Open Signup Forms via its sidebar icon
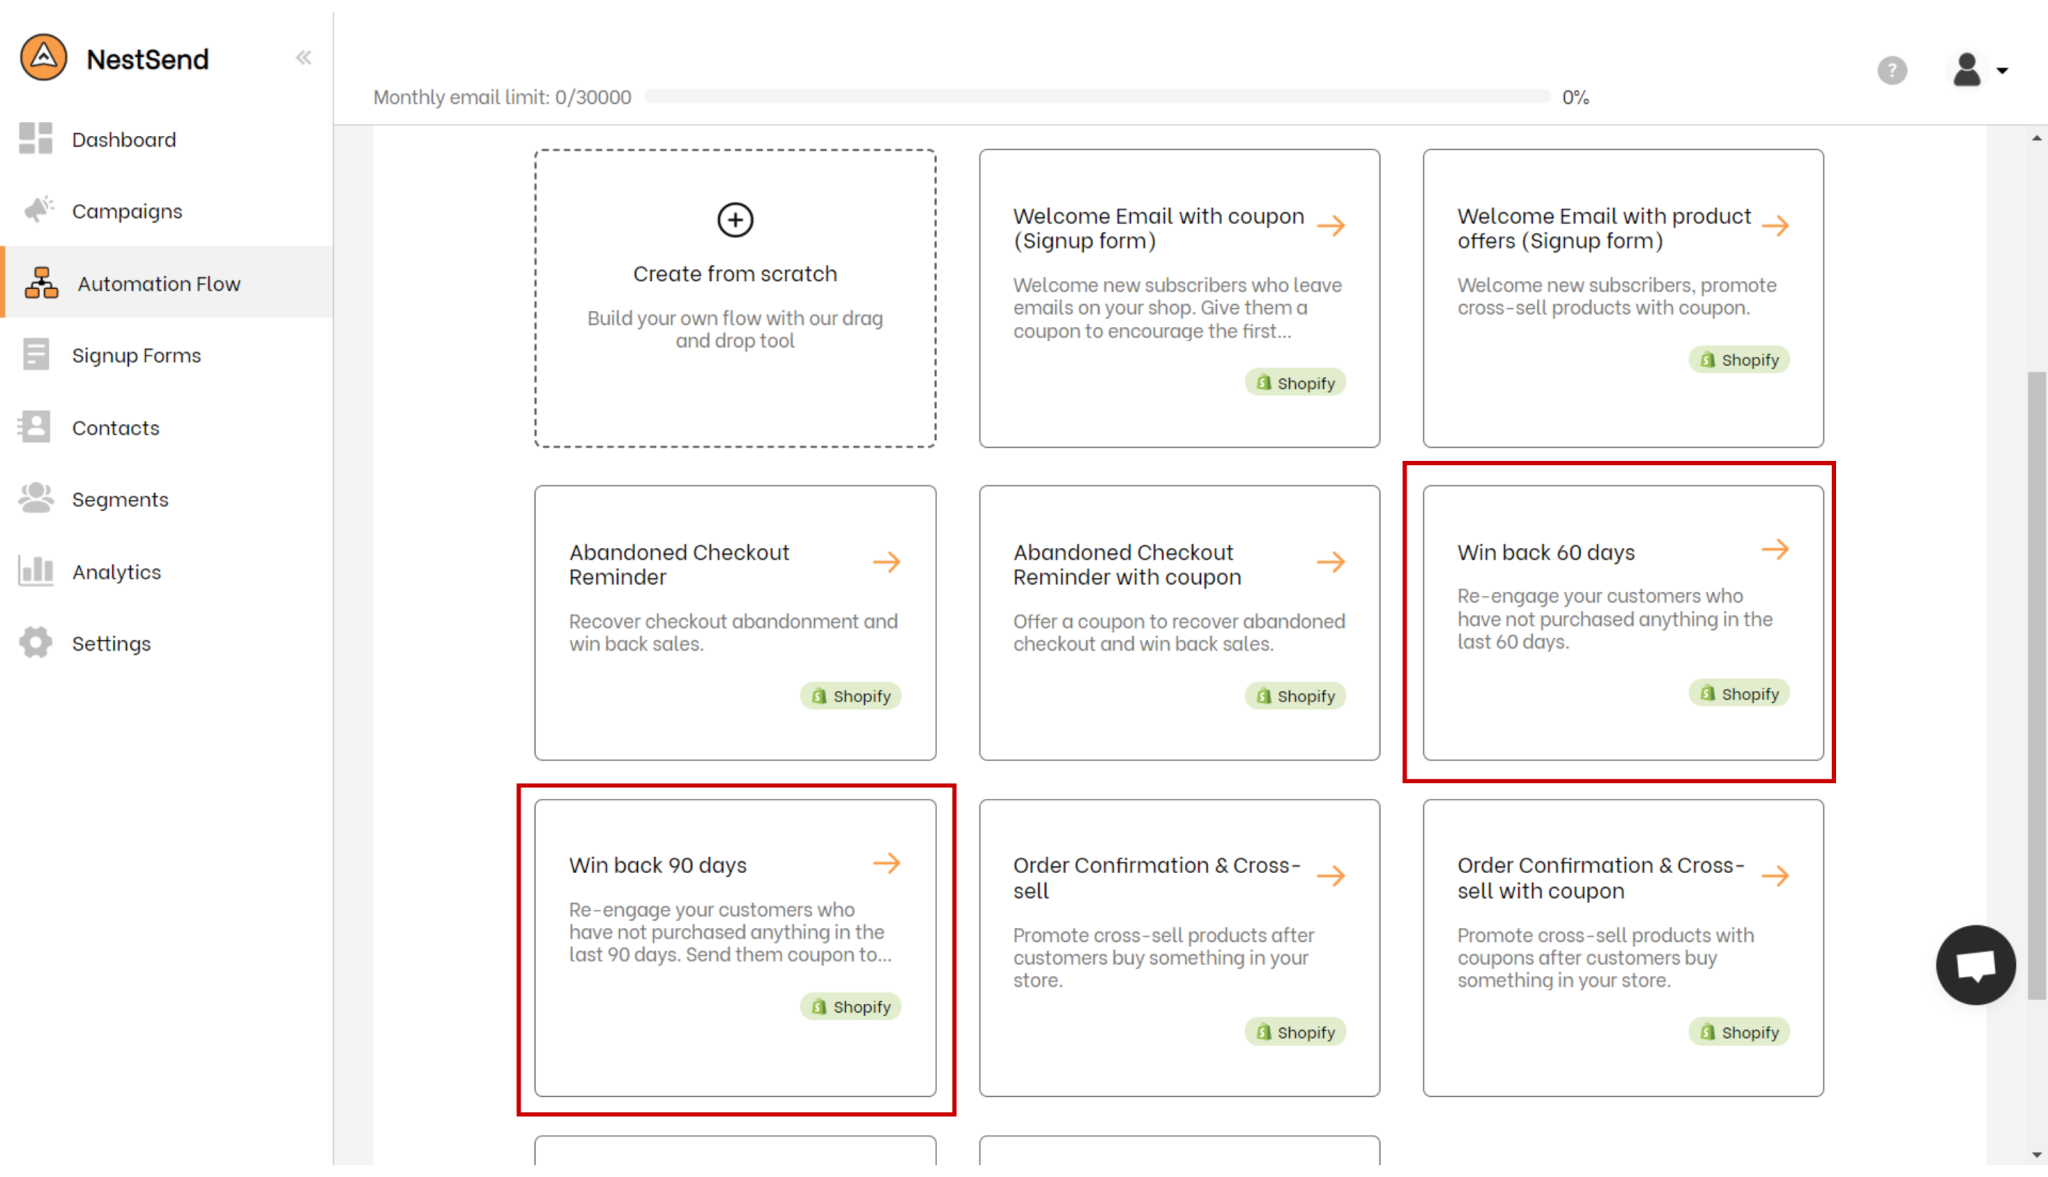The width and height of the screenshot is (2048, 1177). (x=37, y=355)
